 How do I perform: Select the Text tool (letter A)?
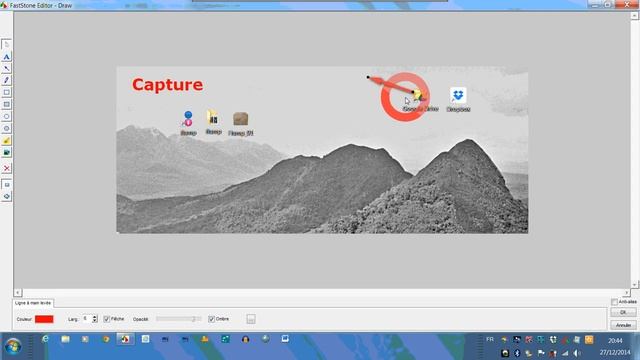tap(7, 57)
